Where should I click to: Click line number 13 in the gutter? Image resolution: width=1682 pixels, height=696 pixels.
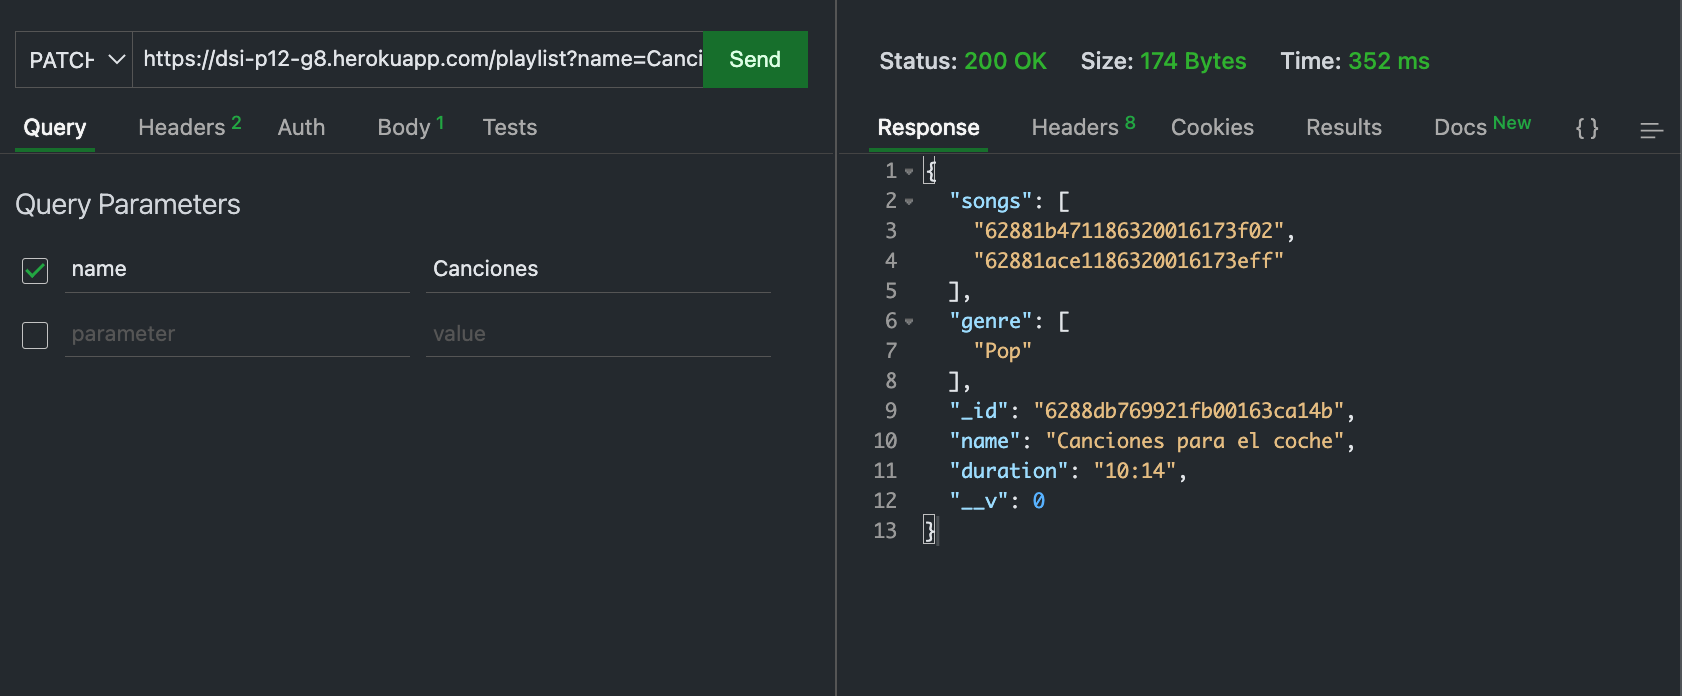point(885,531)
